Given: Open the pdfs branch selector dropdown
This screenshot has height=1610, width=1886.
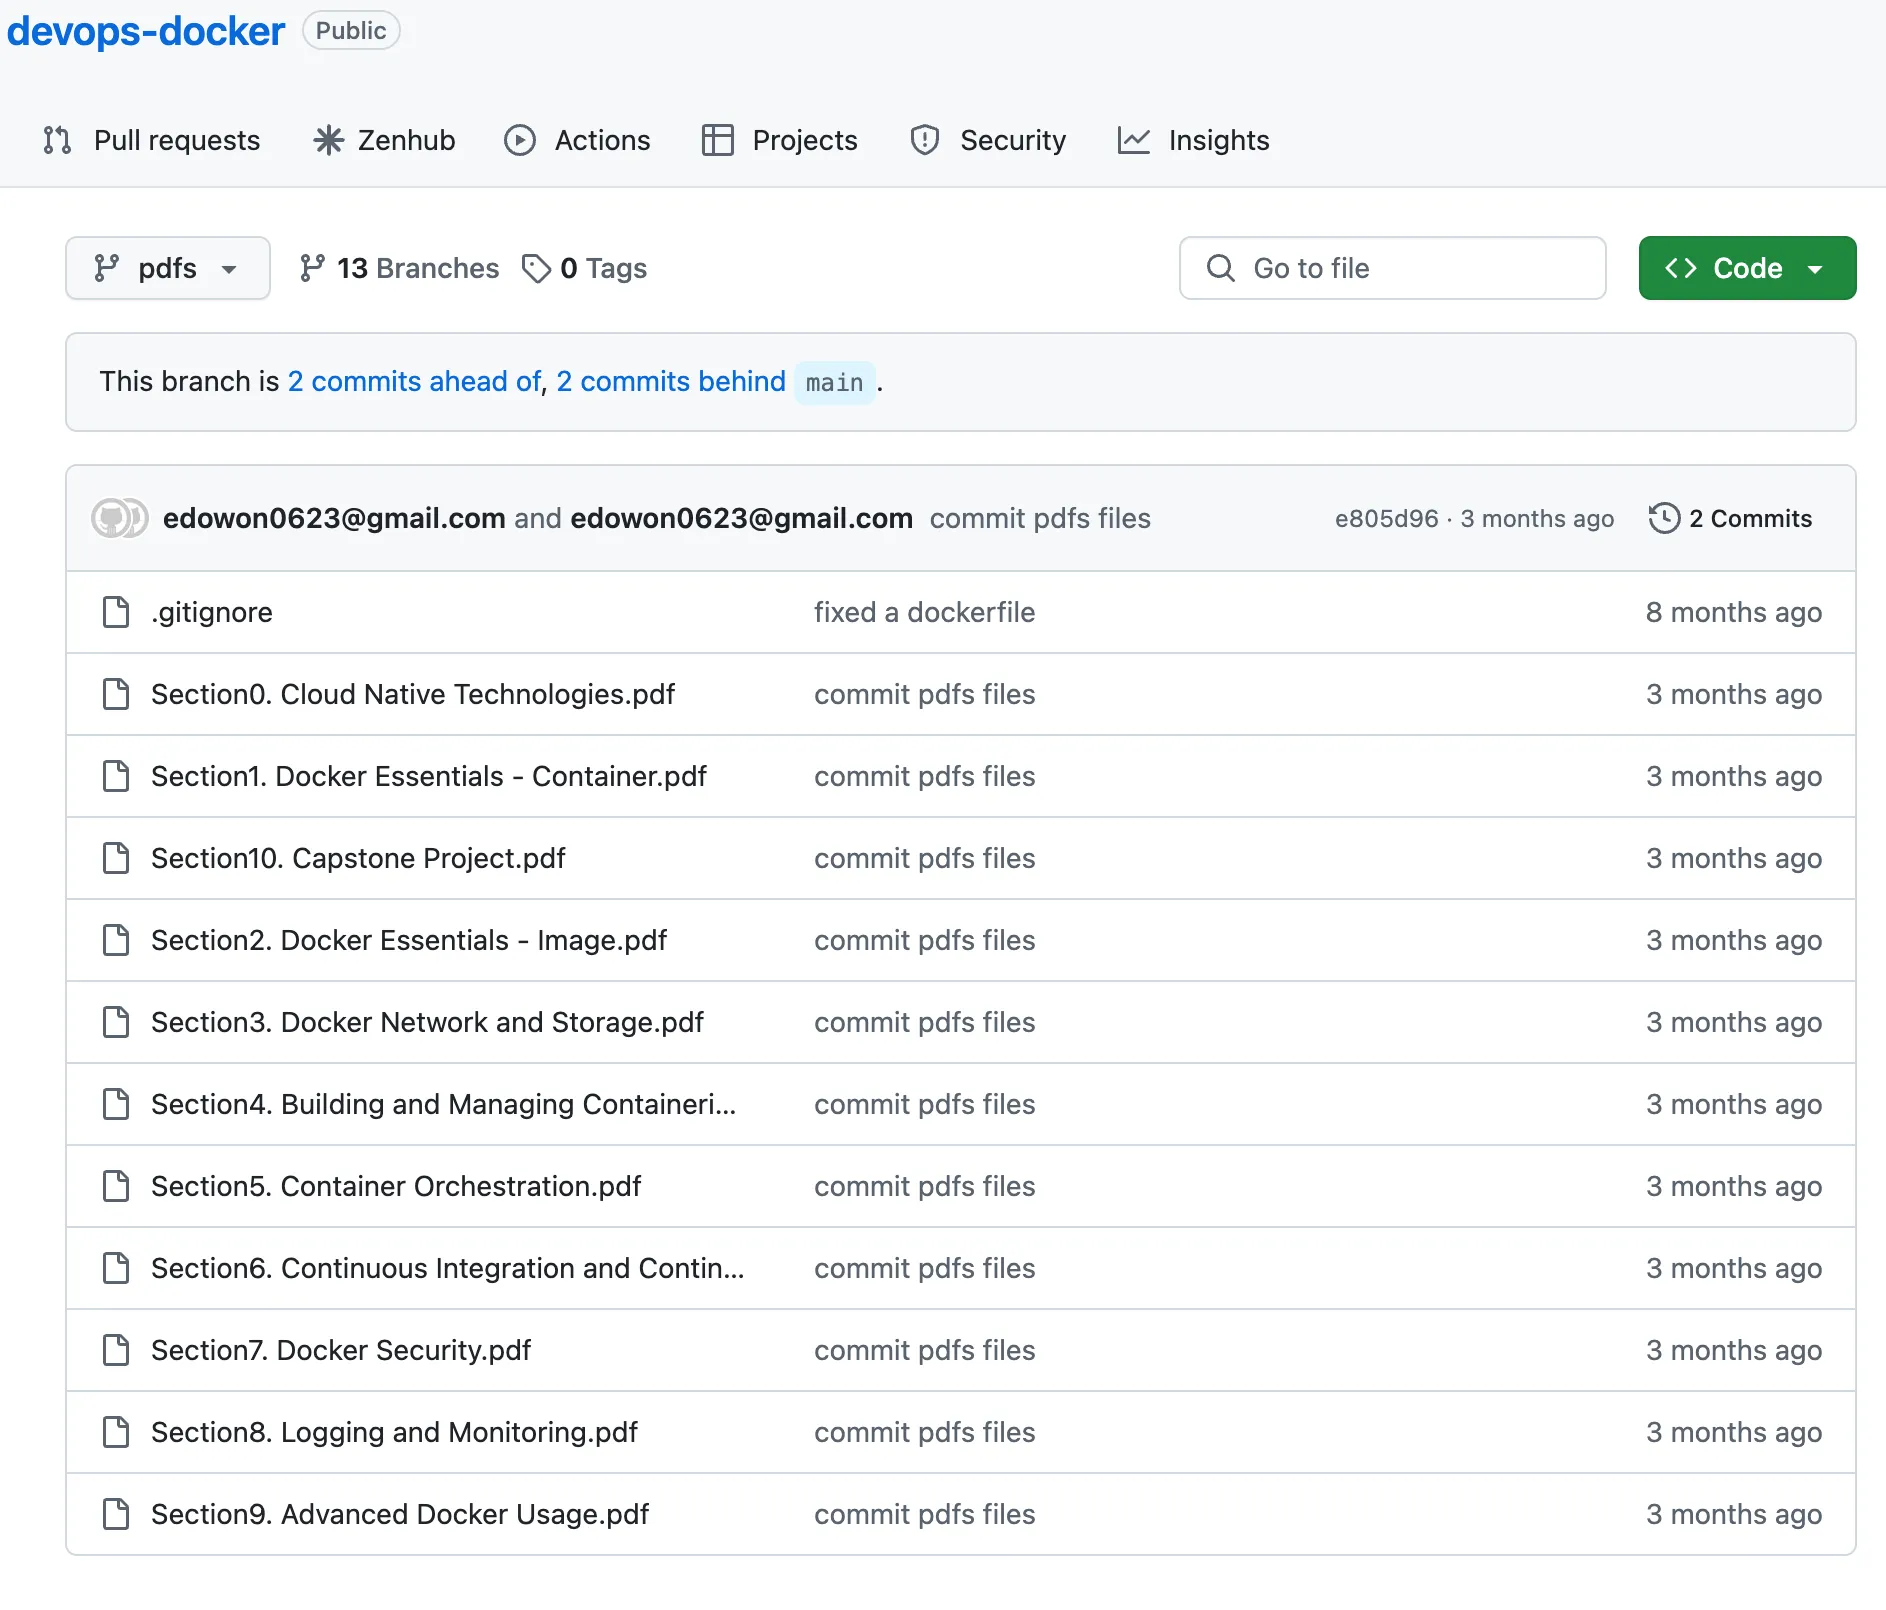Looking at the screenshot, I should pyautogui.click(x=168, y=268).
